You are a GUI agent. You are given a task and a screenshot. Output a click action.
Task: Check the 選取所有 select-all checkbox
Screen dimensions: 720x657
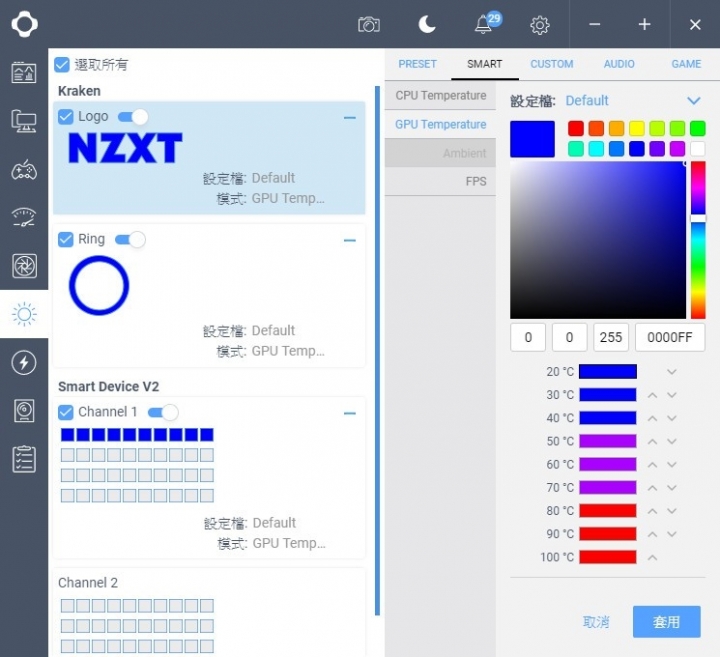62,65
